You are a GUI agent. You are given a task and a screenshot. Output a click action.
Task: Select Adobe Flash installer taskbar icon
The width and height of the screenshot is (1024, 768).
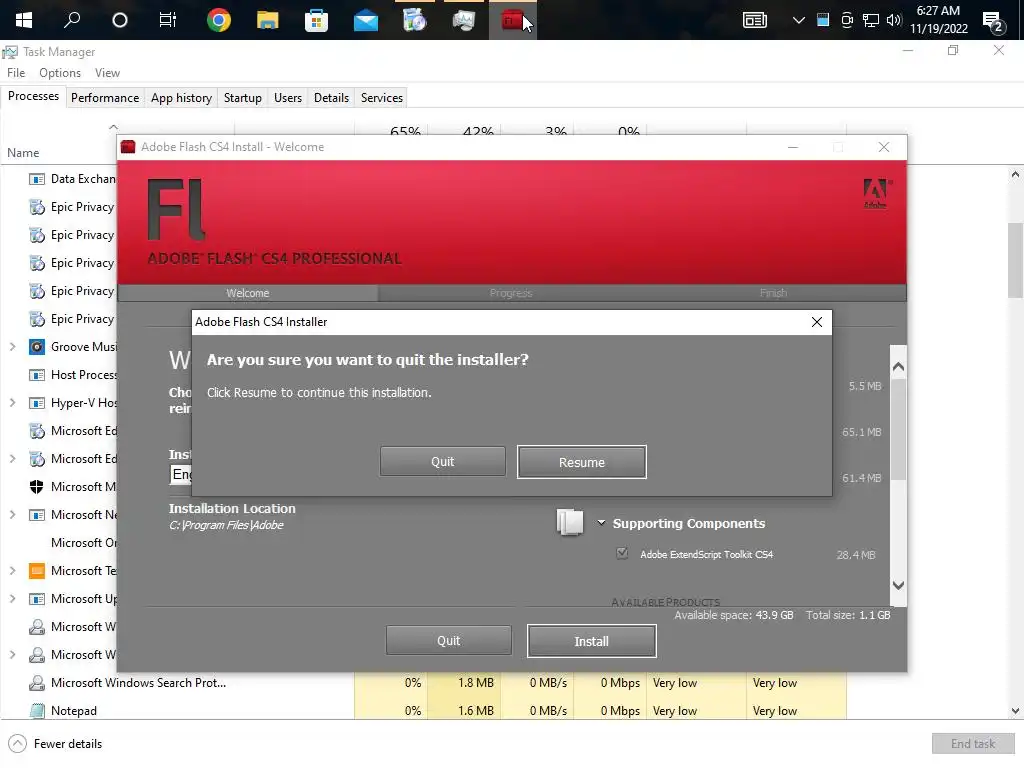point(512,20)
